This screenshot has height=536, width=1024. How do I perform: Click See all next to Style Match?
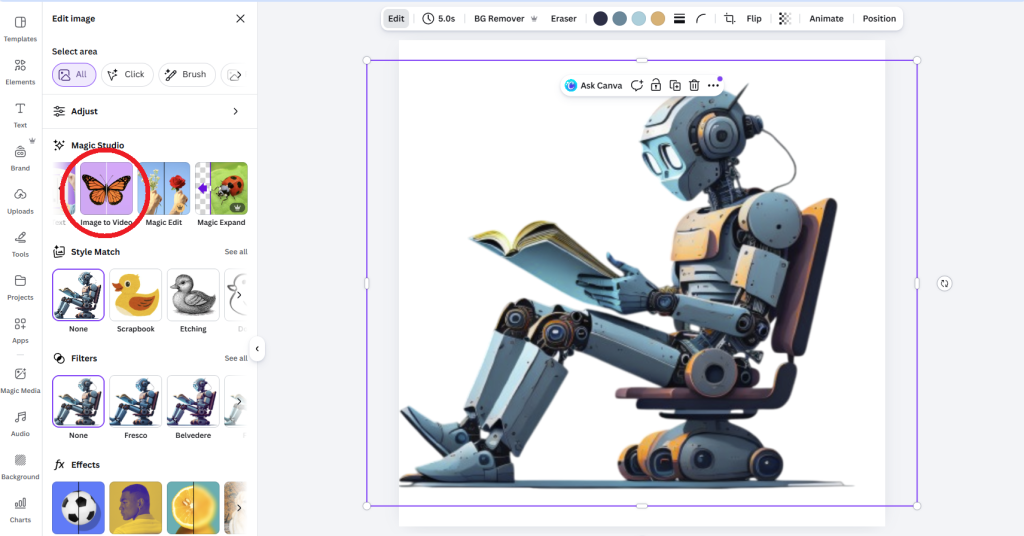click(x=235, y=252)
